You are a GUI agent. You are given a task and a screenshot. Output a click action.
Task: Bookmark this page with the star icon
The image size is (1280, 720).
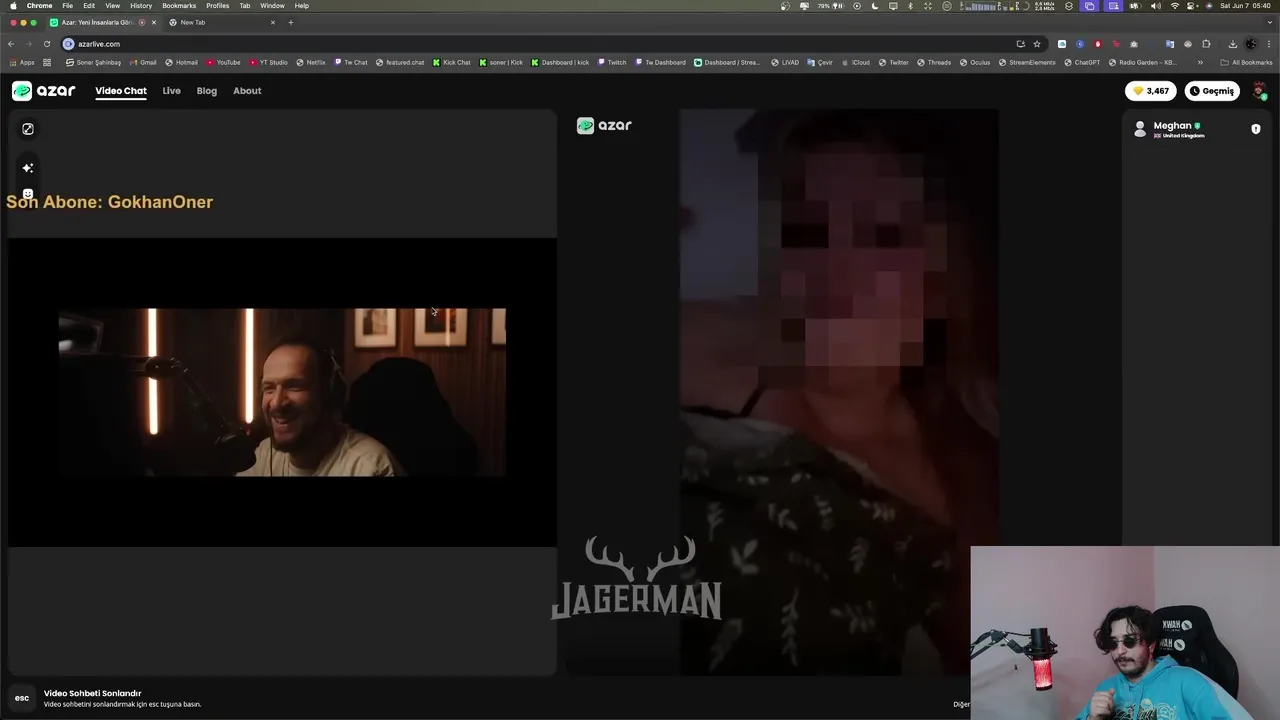coord(1037,44)
